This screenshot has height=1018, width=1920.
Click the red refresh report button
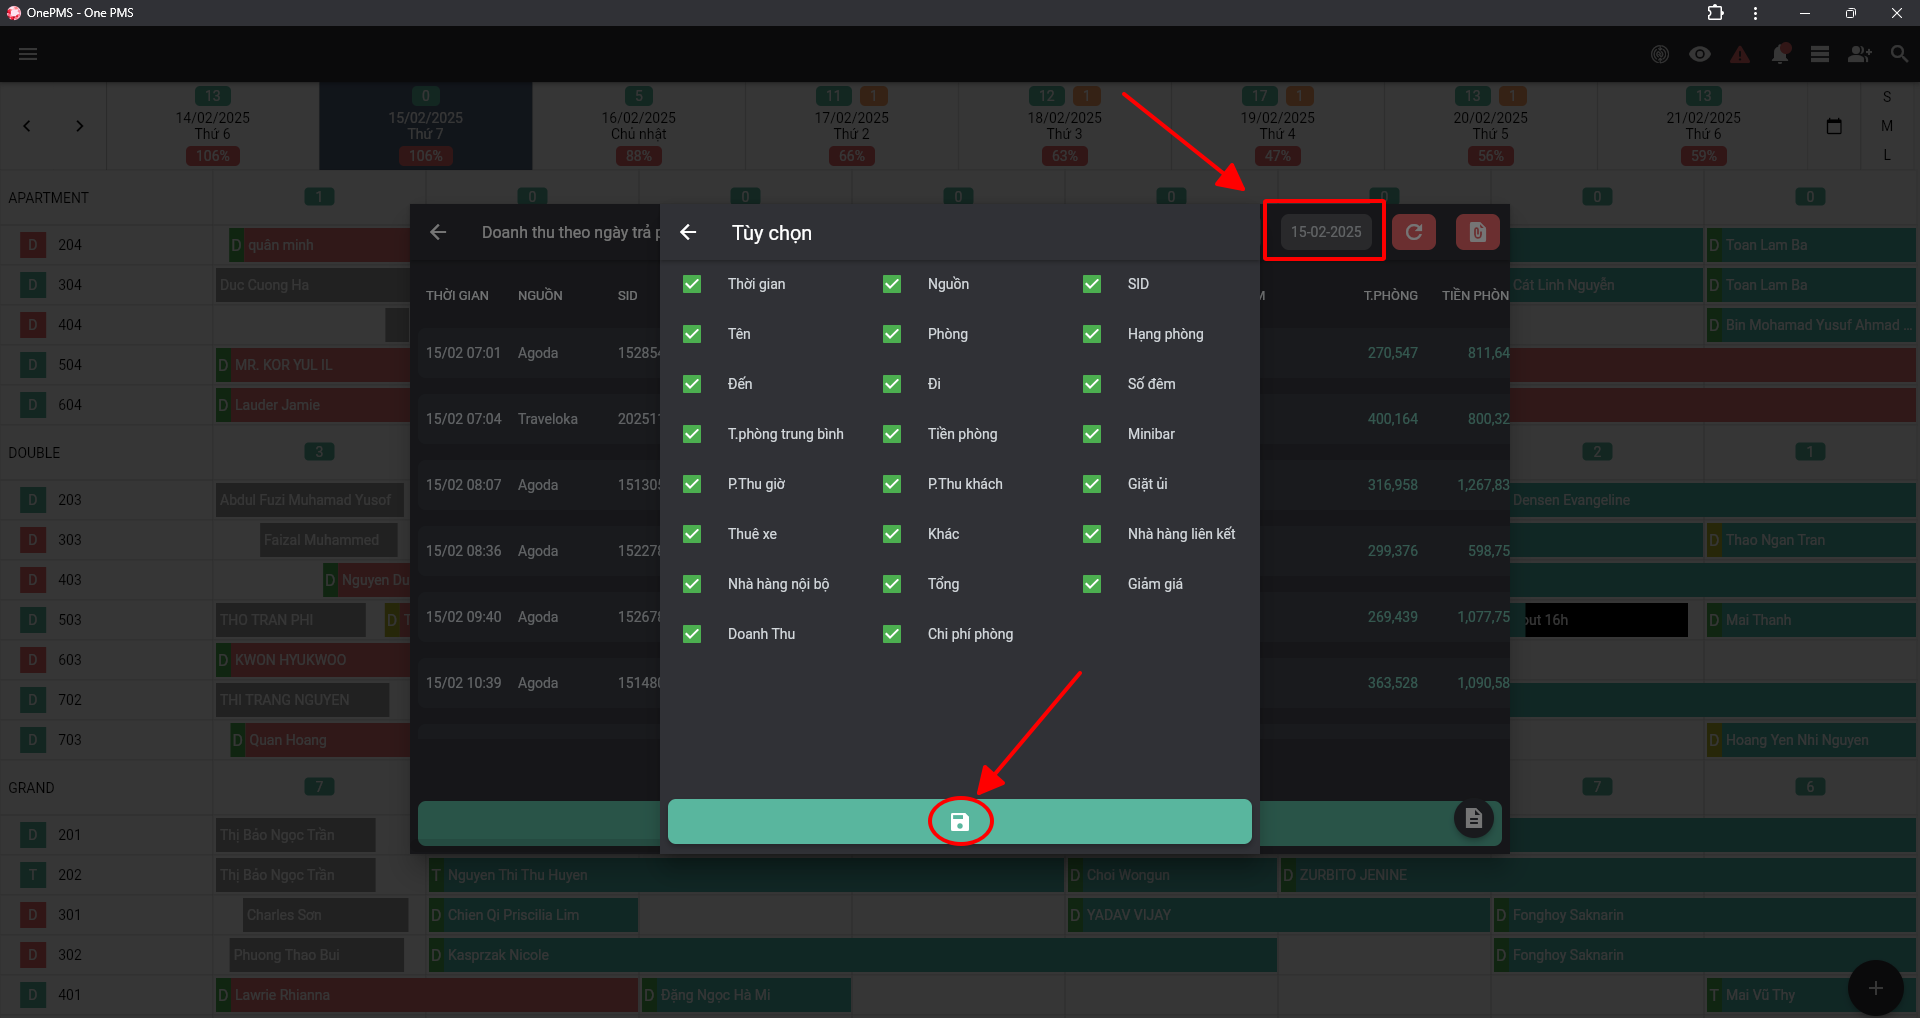point(1414,232)
